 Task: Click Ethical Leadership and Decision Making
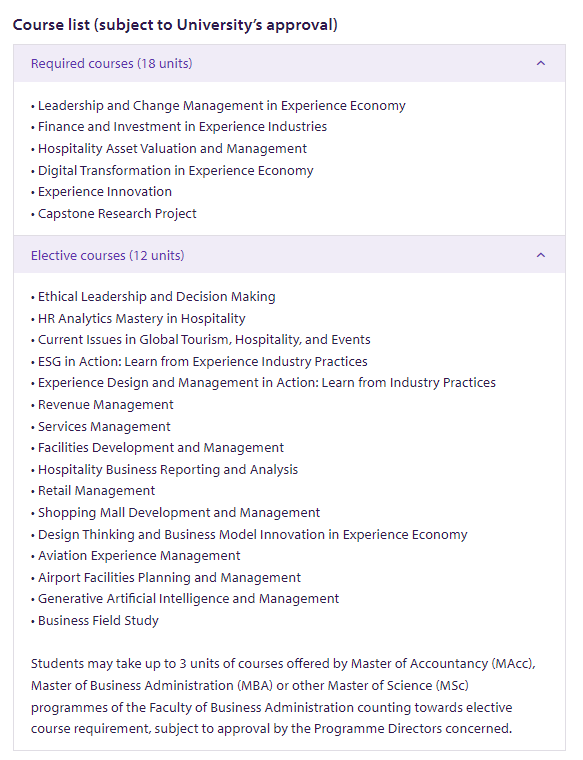(157, 297)
